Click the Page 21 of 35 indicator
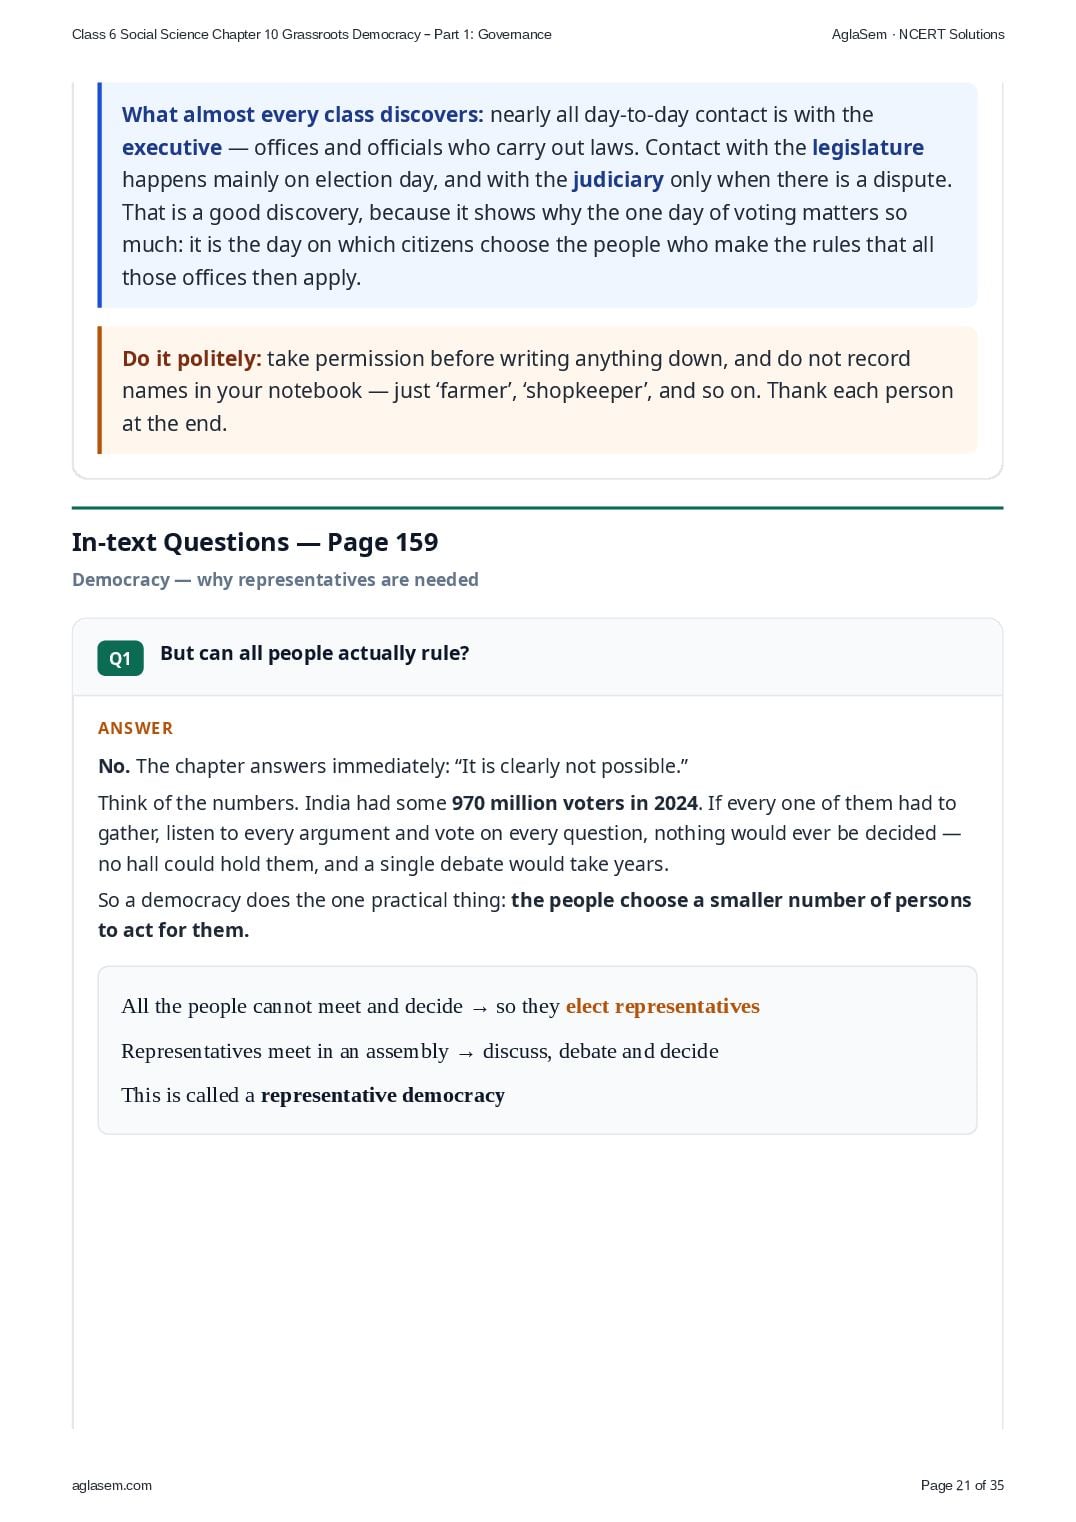Screen dimensions: 1076x1522 pyautogui.click(x=962, y=1485)
